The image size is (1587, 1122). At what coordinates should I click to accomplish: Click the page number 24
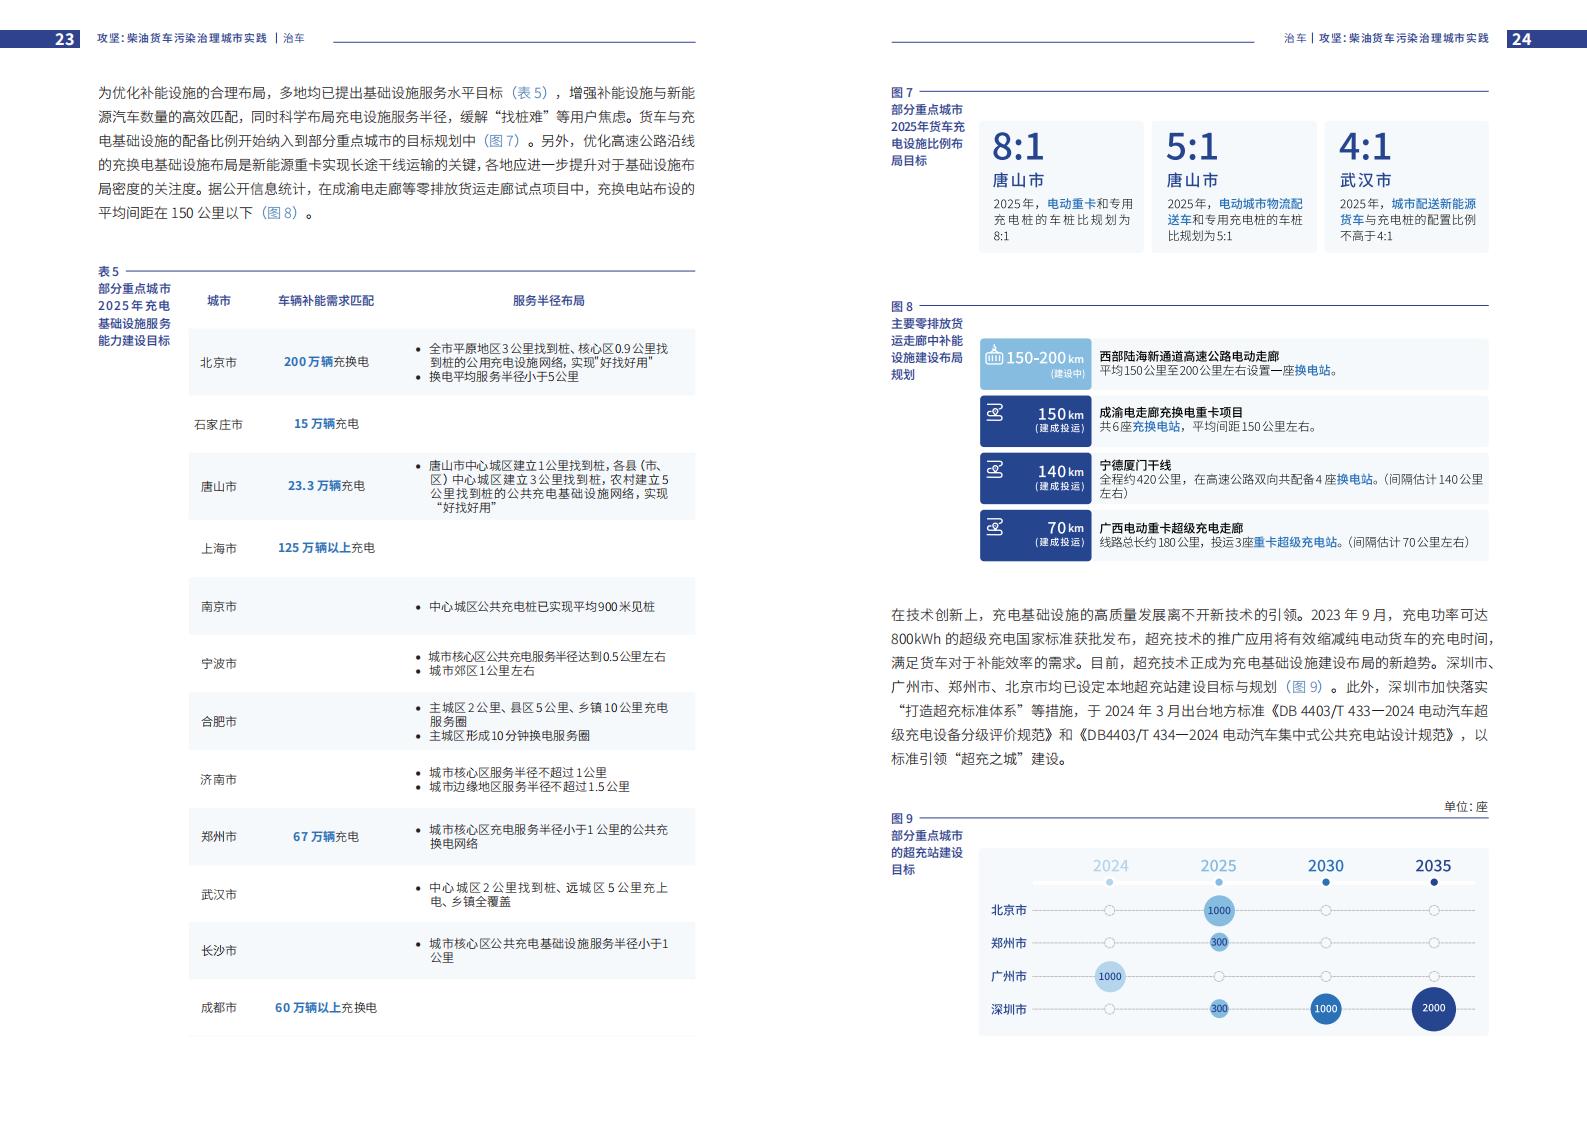point(1521,39)
